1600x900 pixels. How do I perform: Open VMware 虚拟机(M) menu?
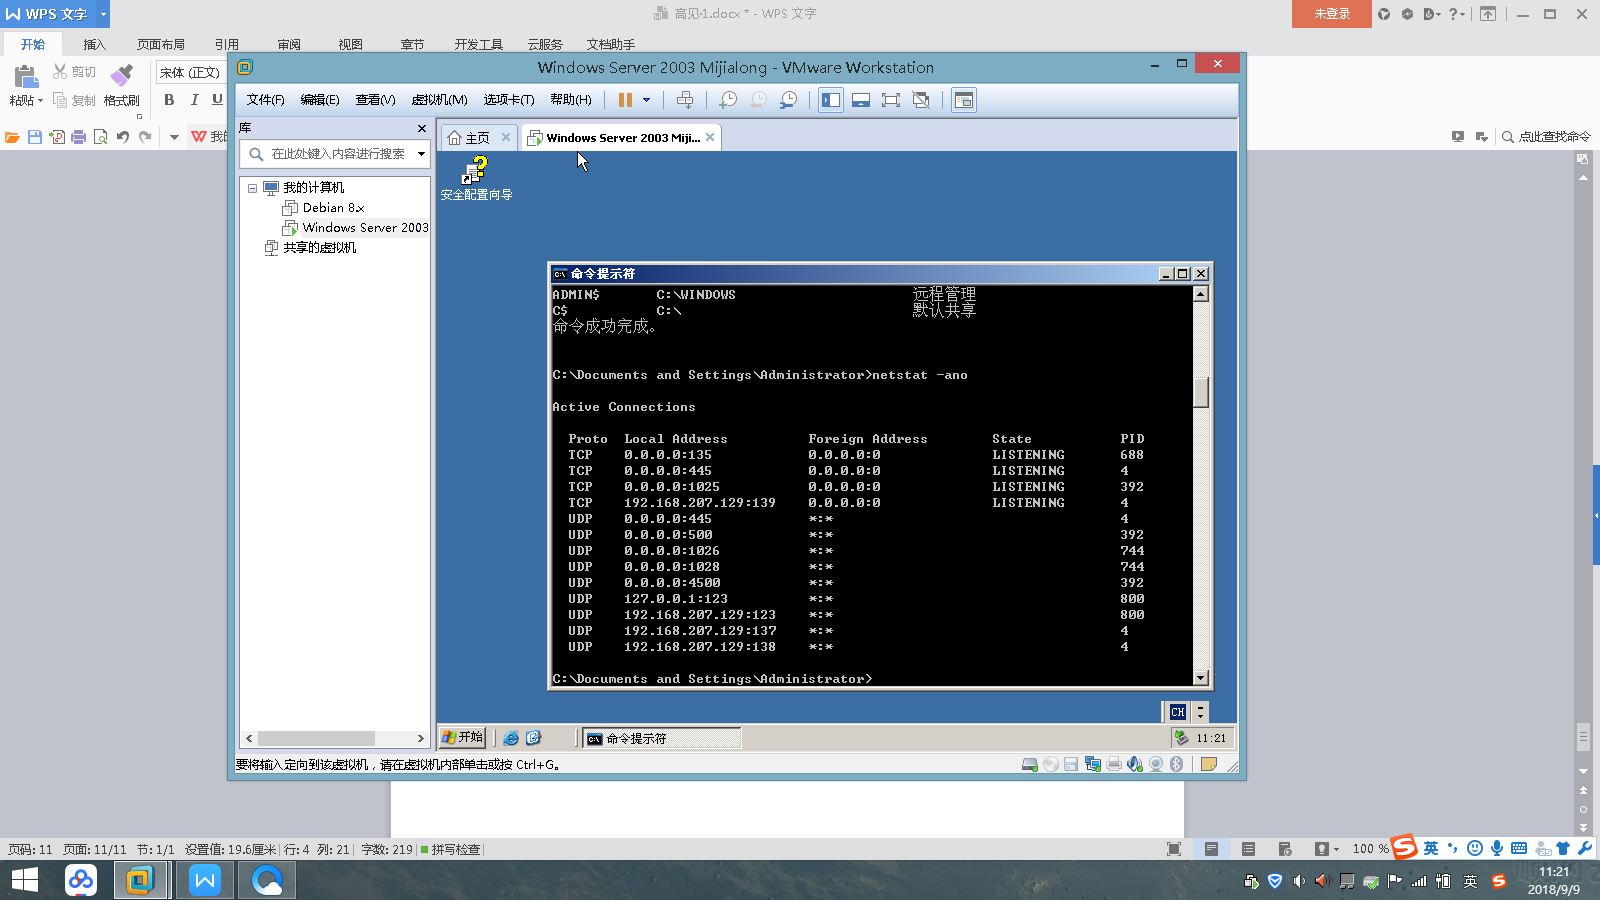click(440, 100)
